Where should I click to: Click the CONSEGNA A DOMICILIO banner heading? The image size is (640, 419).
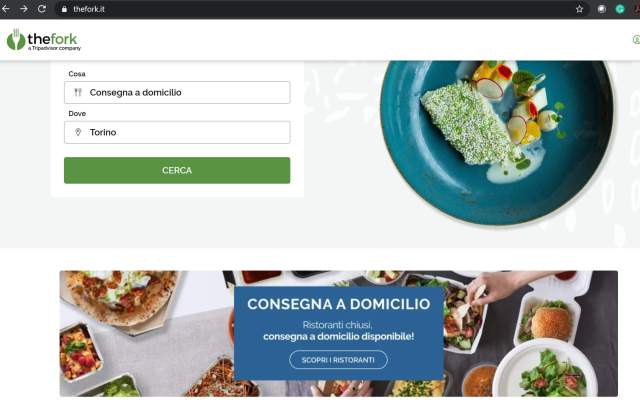[x=339, y=304]
